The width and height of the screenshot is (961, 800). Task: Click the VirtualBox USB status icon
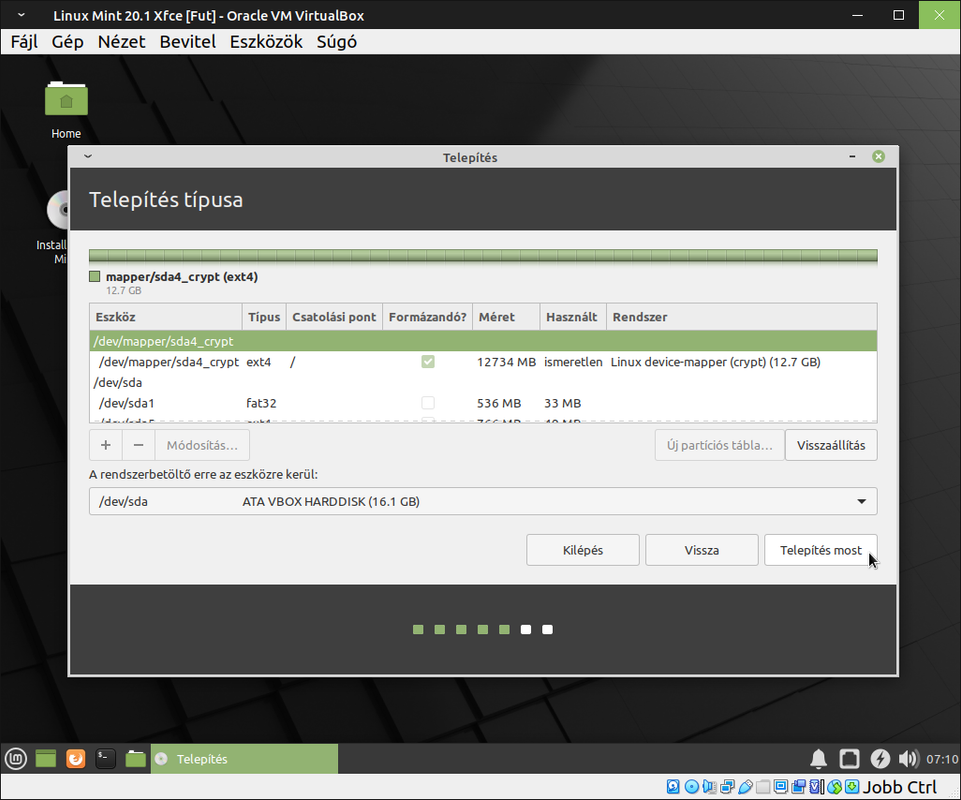tap(745, 787)
